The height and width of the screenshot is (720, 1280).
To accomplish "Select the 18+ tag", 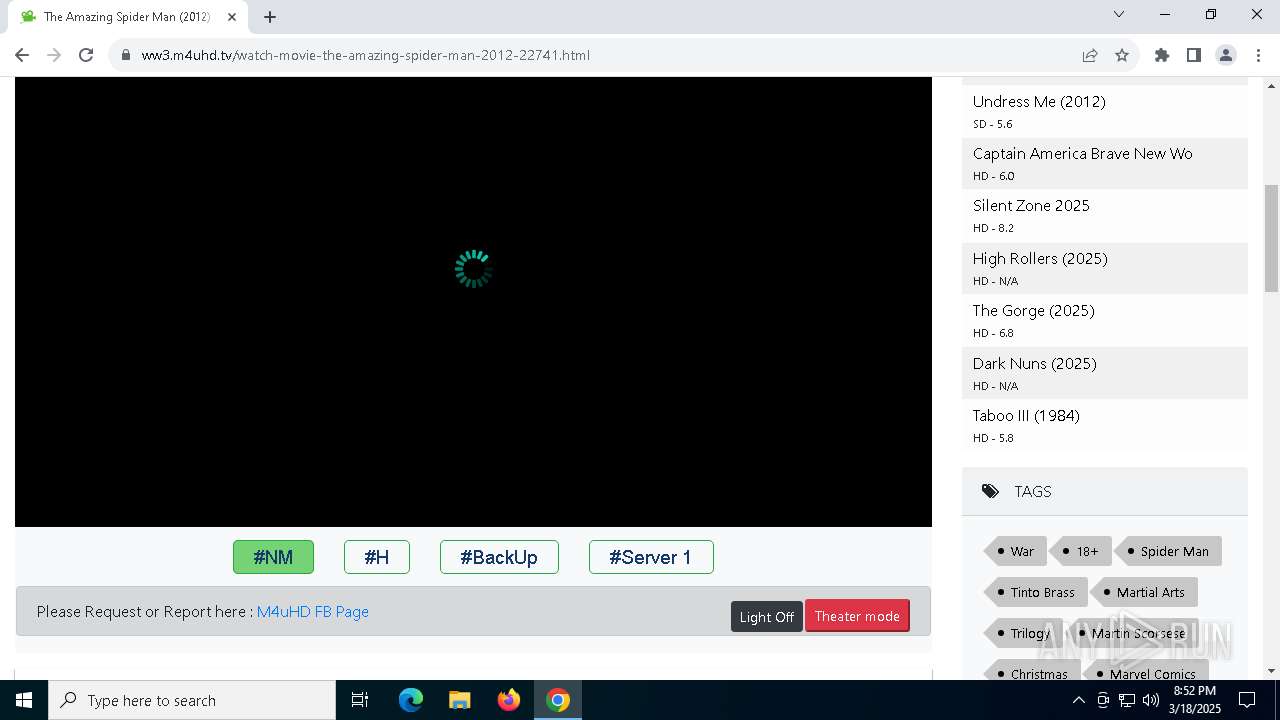I will coord(1081,551).
